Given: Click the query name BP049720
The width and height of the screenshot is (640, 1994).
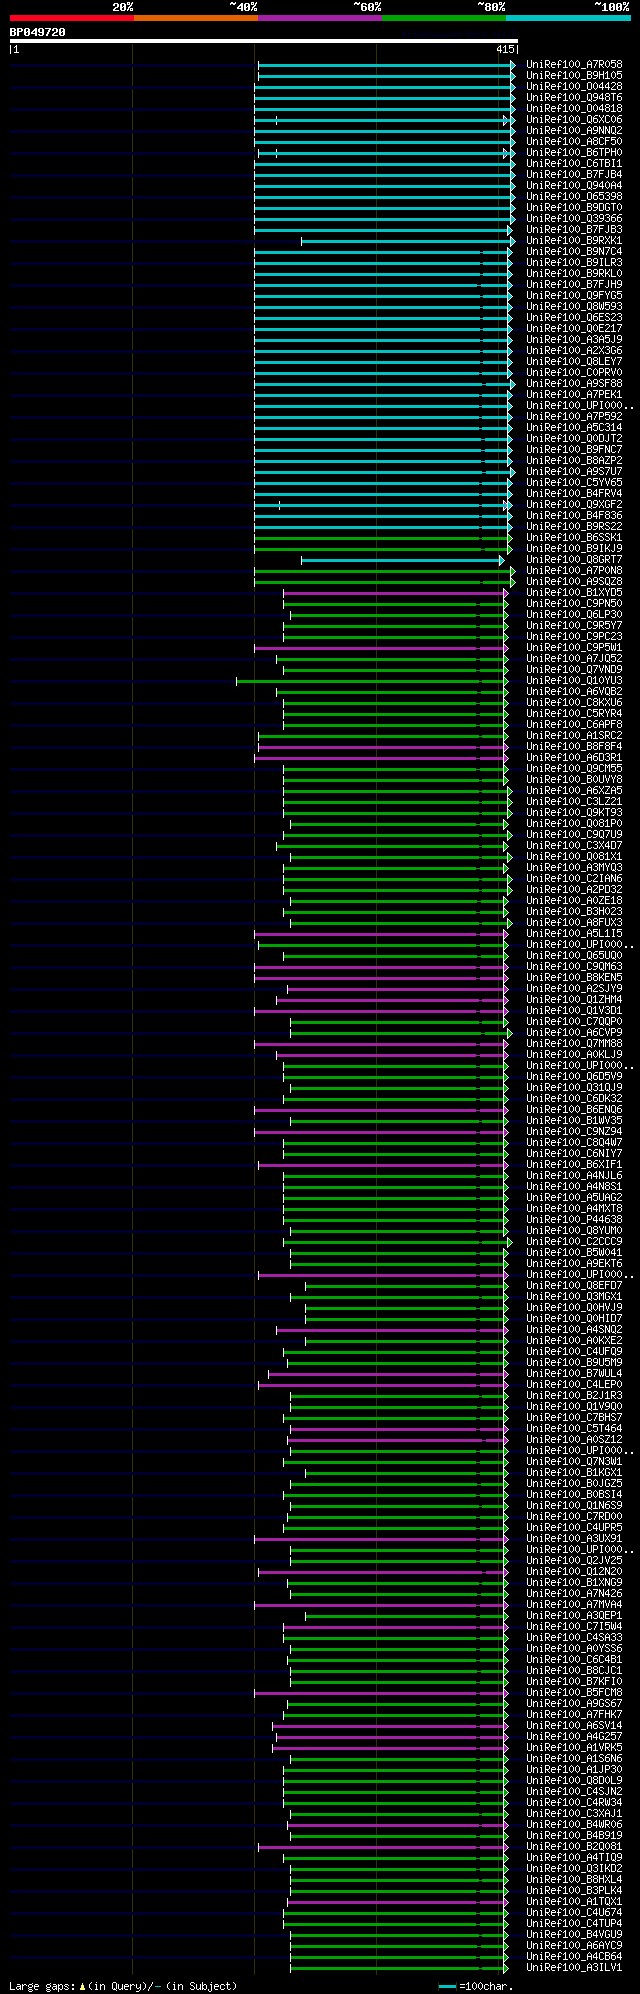Looking at the screenshot, I should [37, 32].
